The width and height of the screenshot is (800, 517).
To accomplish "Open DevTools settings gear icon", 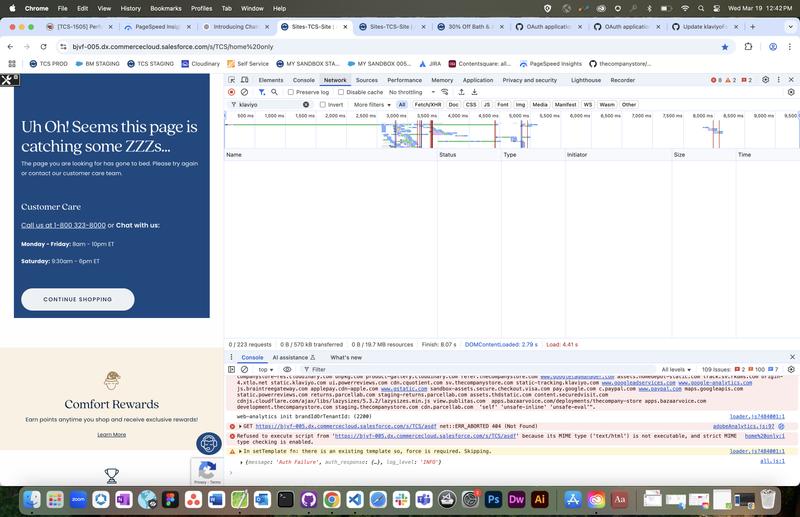I will [x=766, y=80].
